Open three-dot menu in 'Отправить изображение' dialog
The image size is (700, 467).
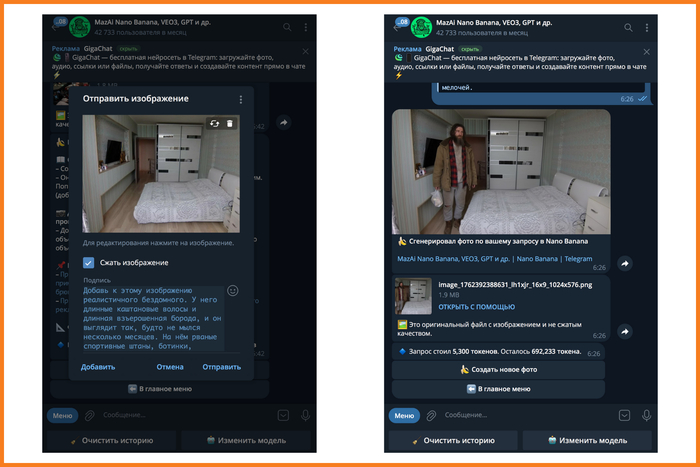241,100
